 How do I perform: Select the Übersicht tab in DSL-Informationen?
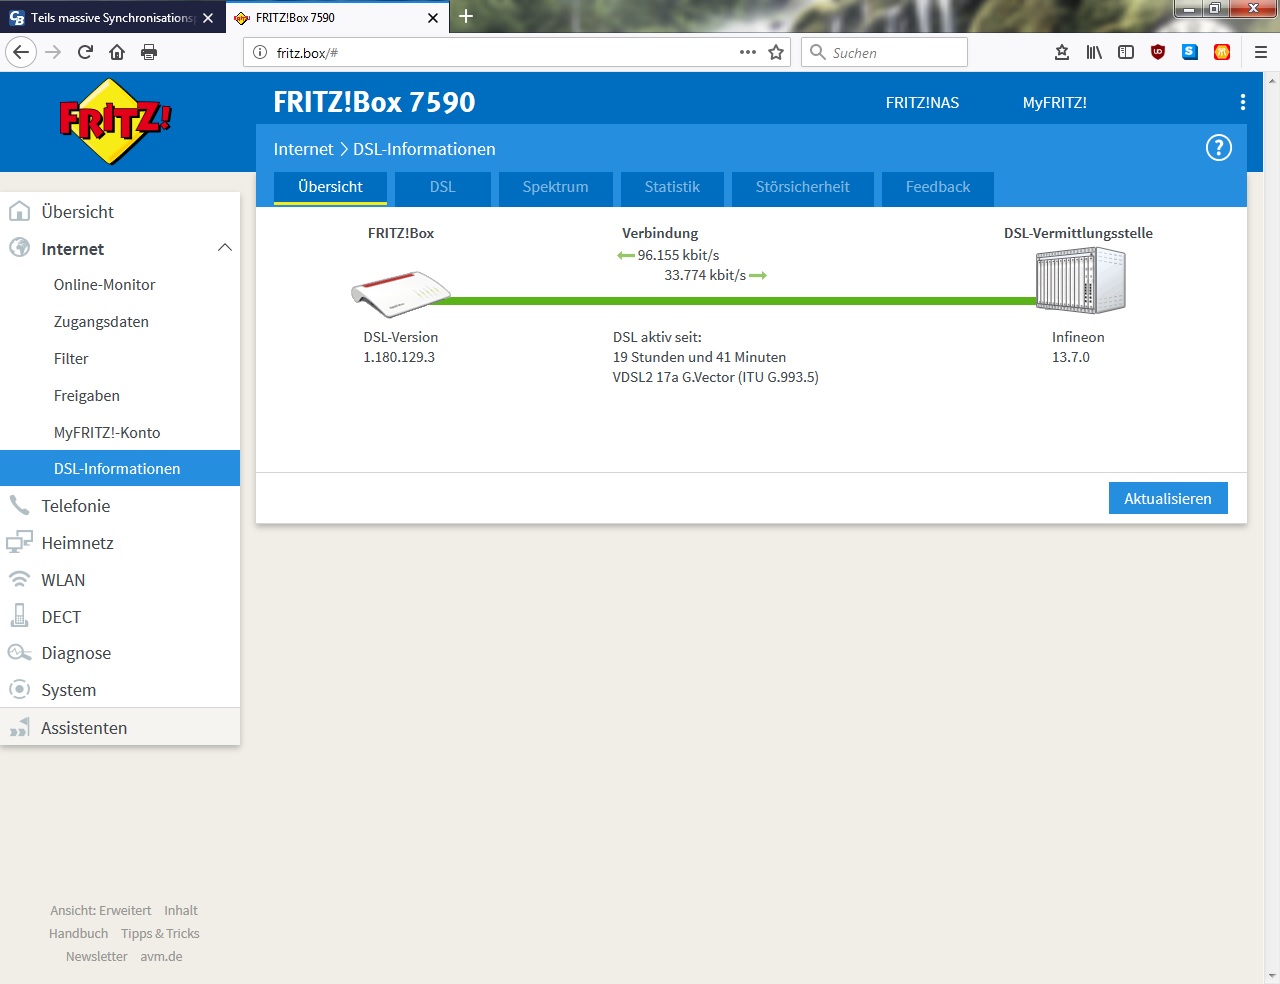331,188
